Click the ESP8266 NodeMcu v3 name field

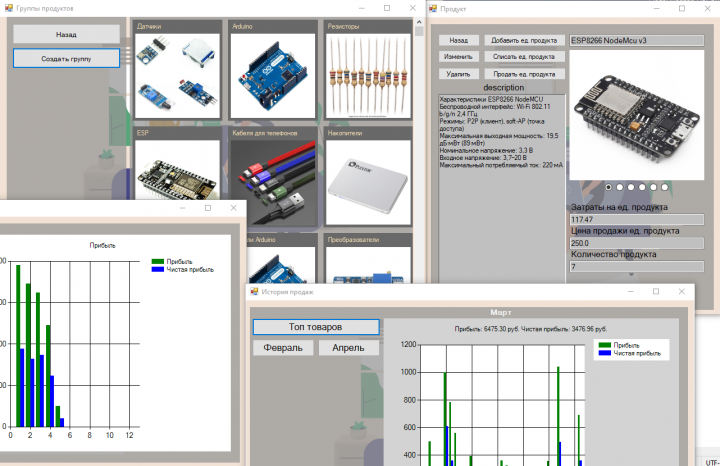636,40
